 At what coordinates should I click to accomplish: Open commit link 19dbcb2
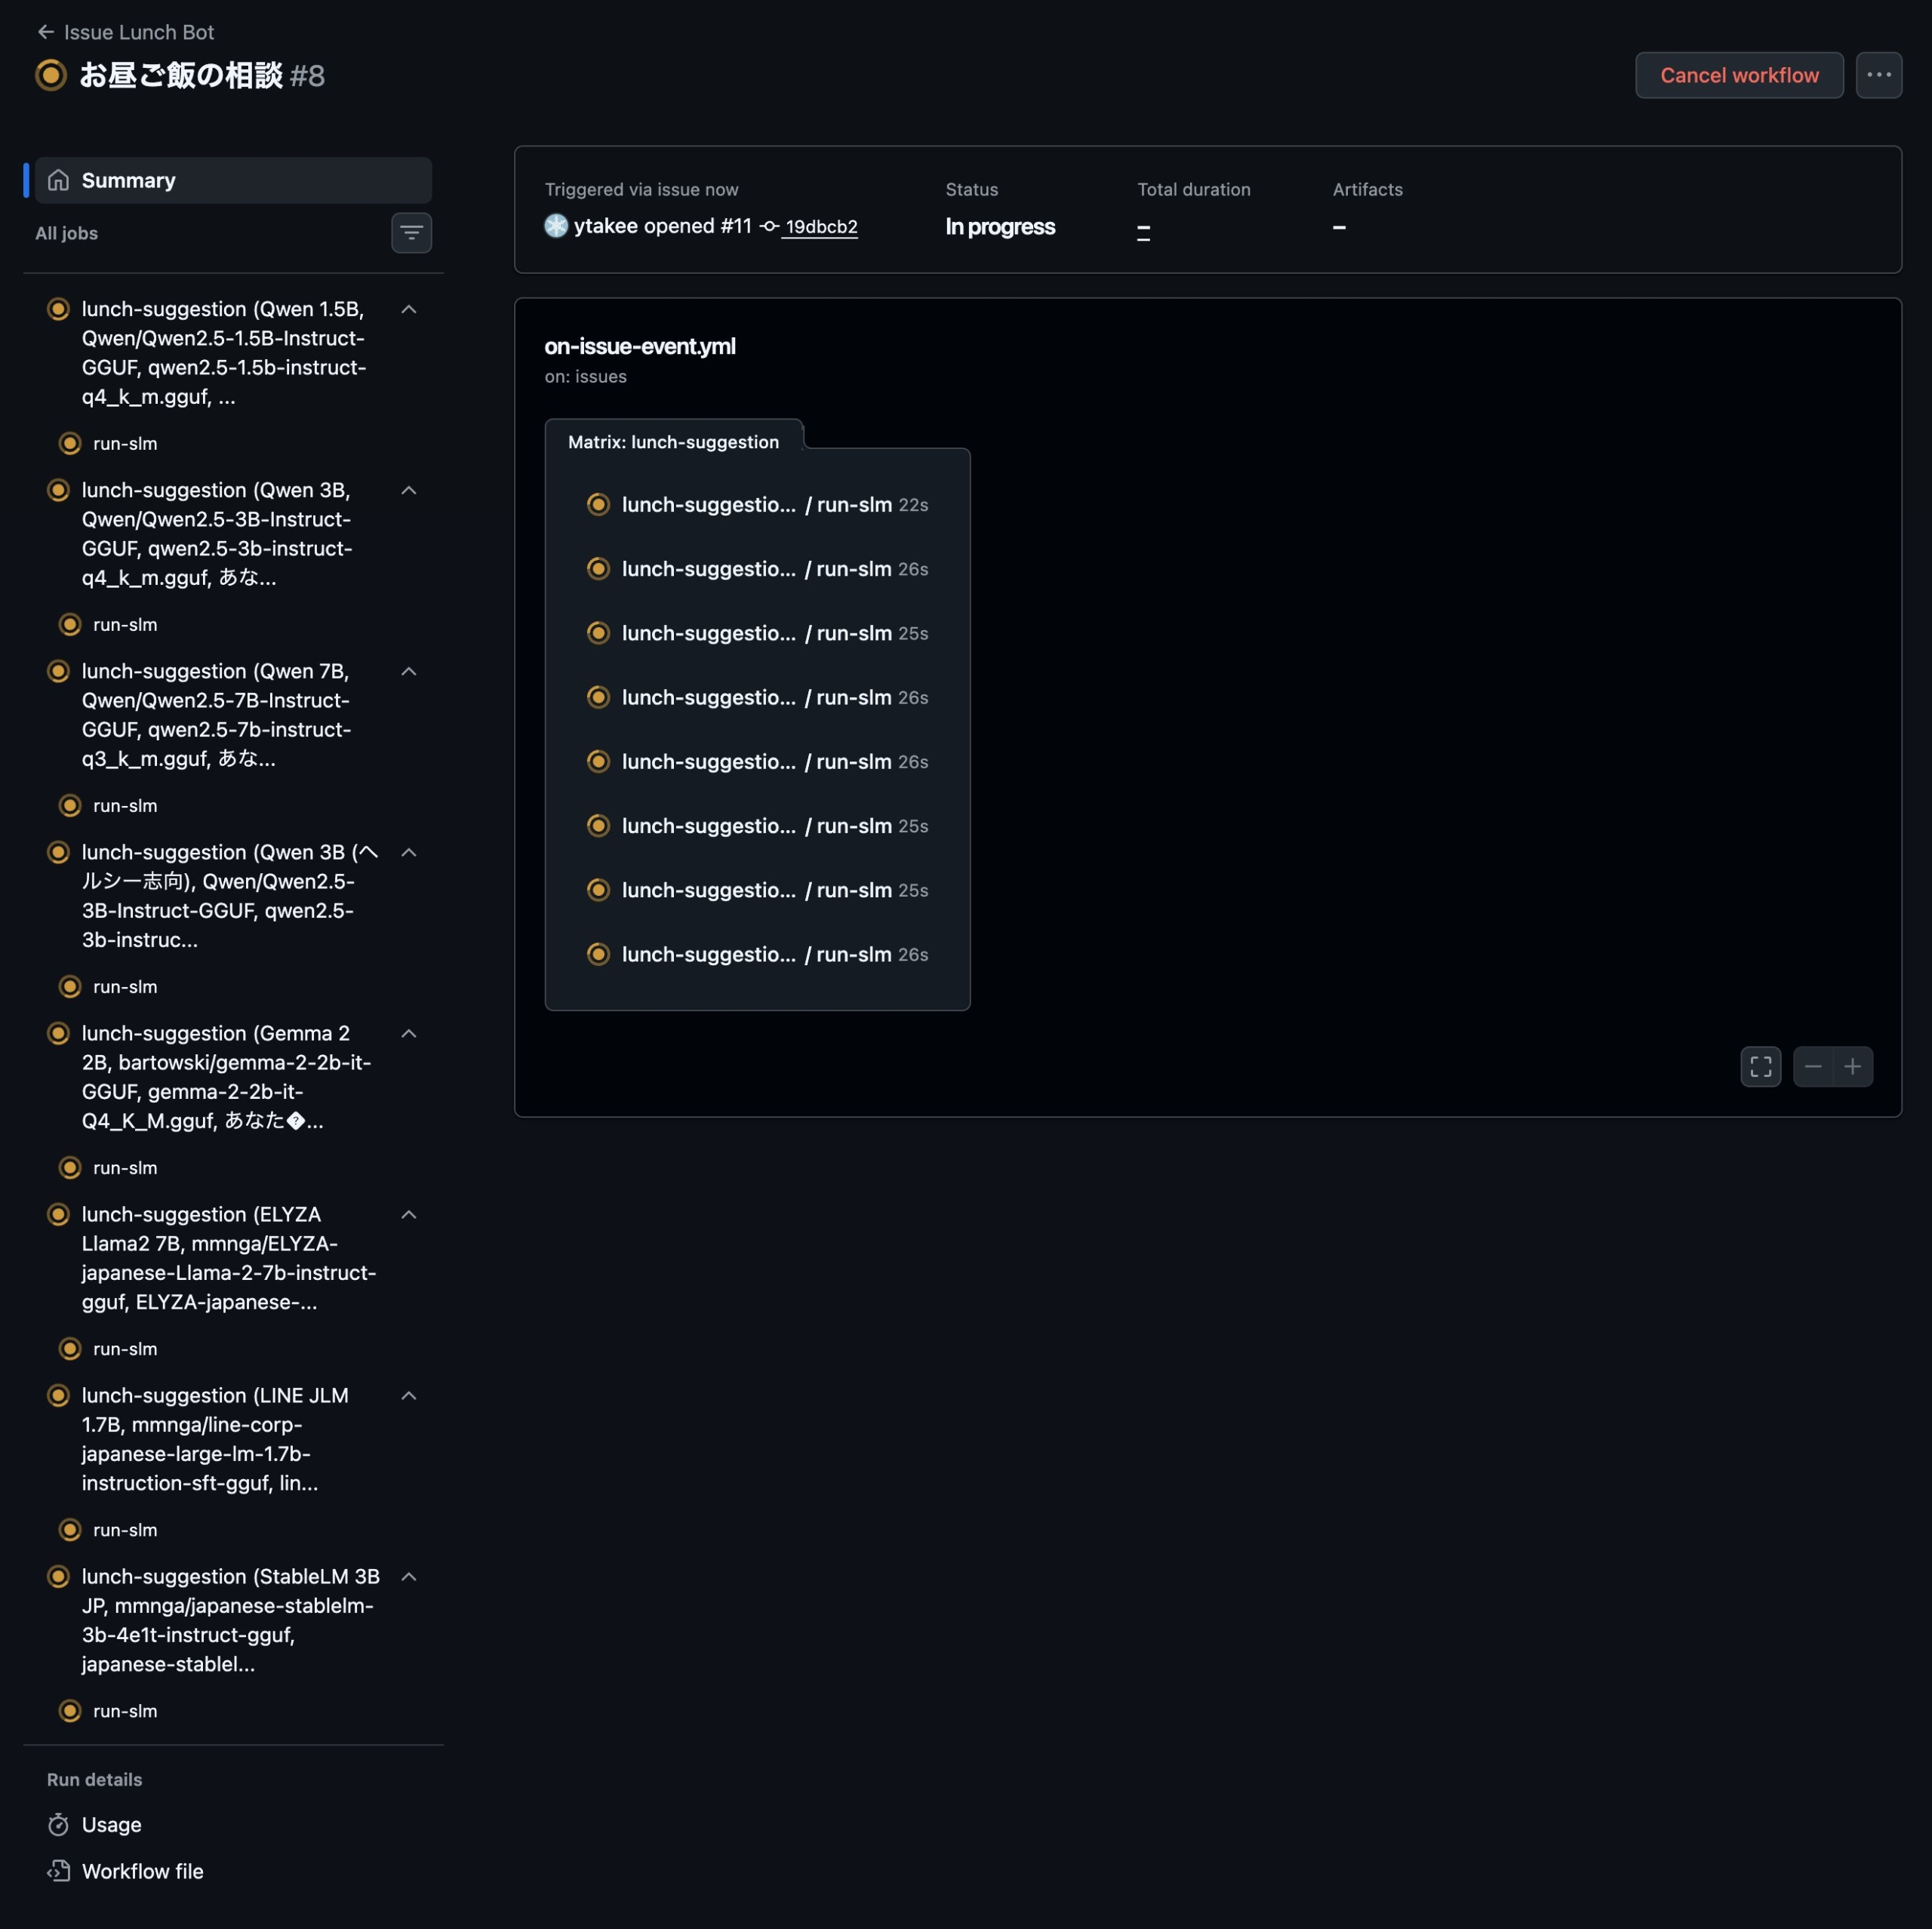click(820, 227)
